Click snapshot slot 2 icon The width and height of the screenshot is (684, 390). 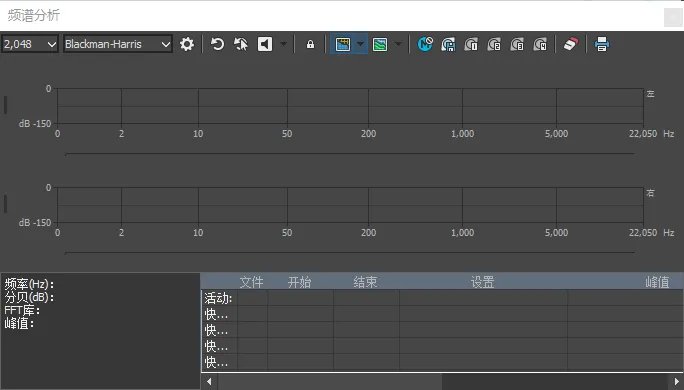(x=494, y=44)
